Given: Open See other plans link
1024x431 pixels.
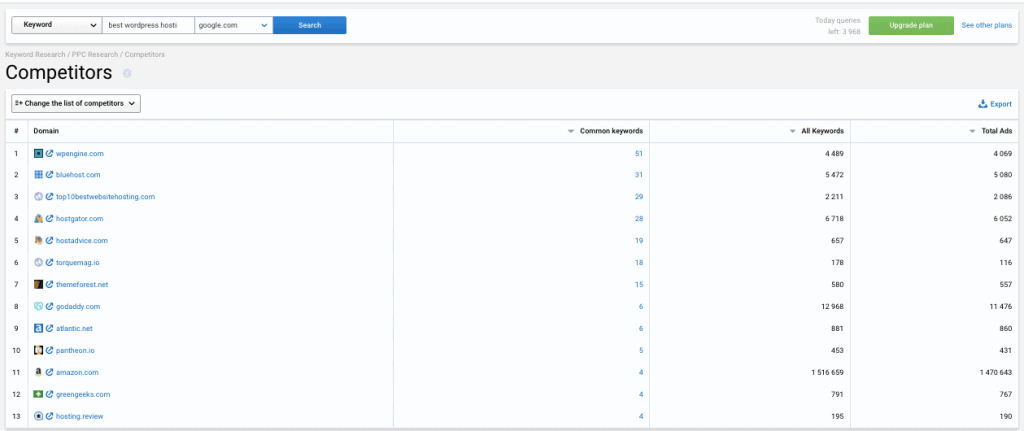Looking at the screenshot, I should [987, 25].
